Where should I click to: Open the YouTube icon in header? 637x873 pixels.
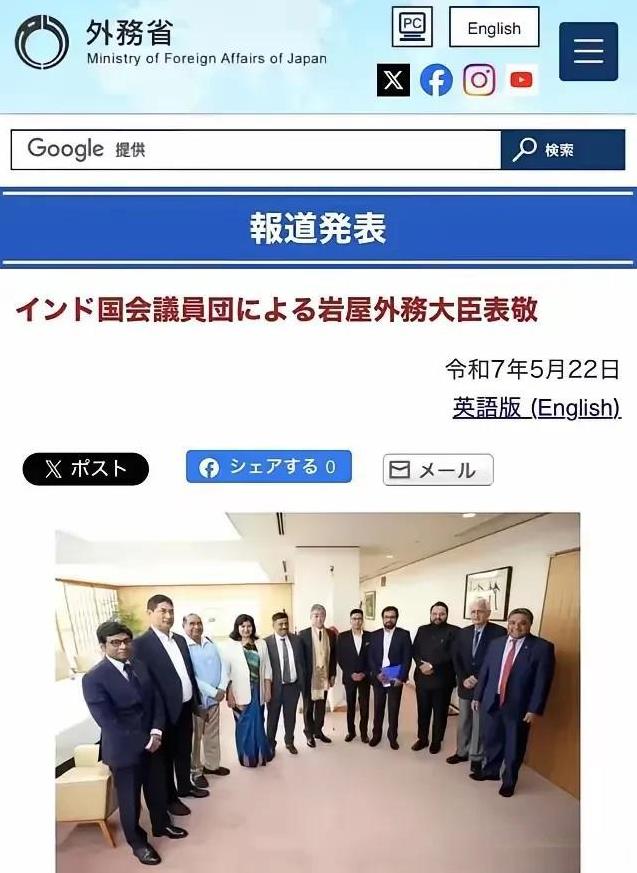point(521,80)
